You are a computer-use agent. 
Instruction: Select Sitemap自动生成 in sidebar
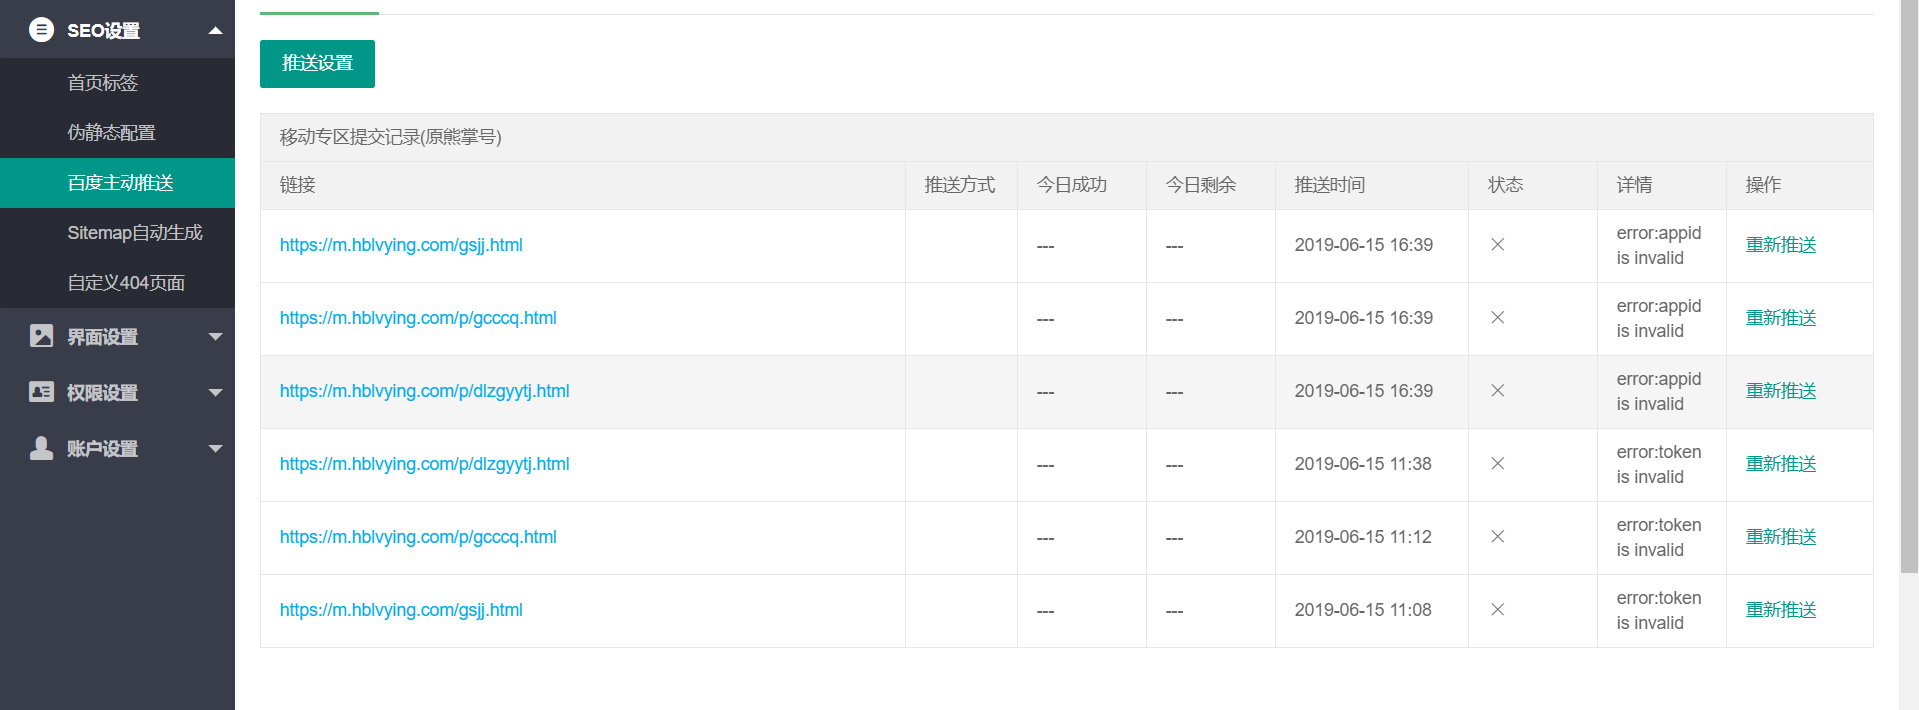pos(135,233)
